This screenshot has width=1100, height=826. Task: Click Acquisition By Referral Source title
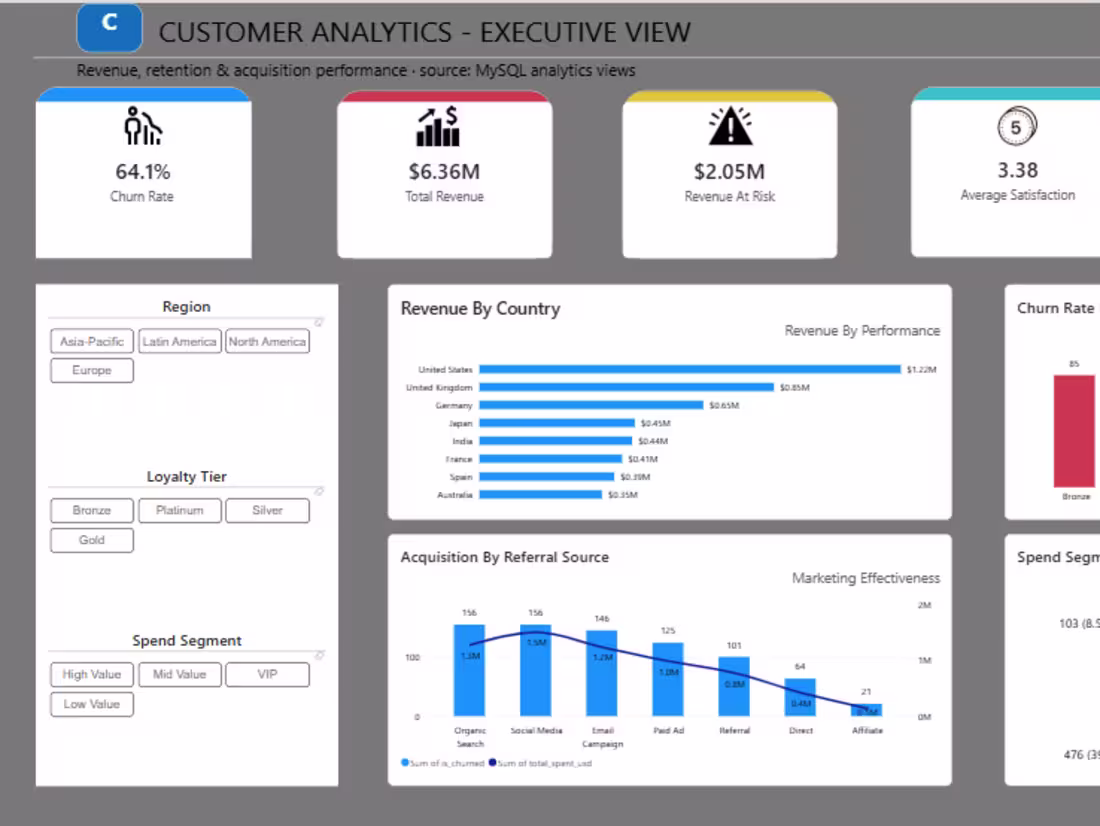(x=504, y=557)
